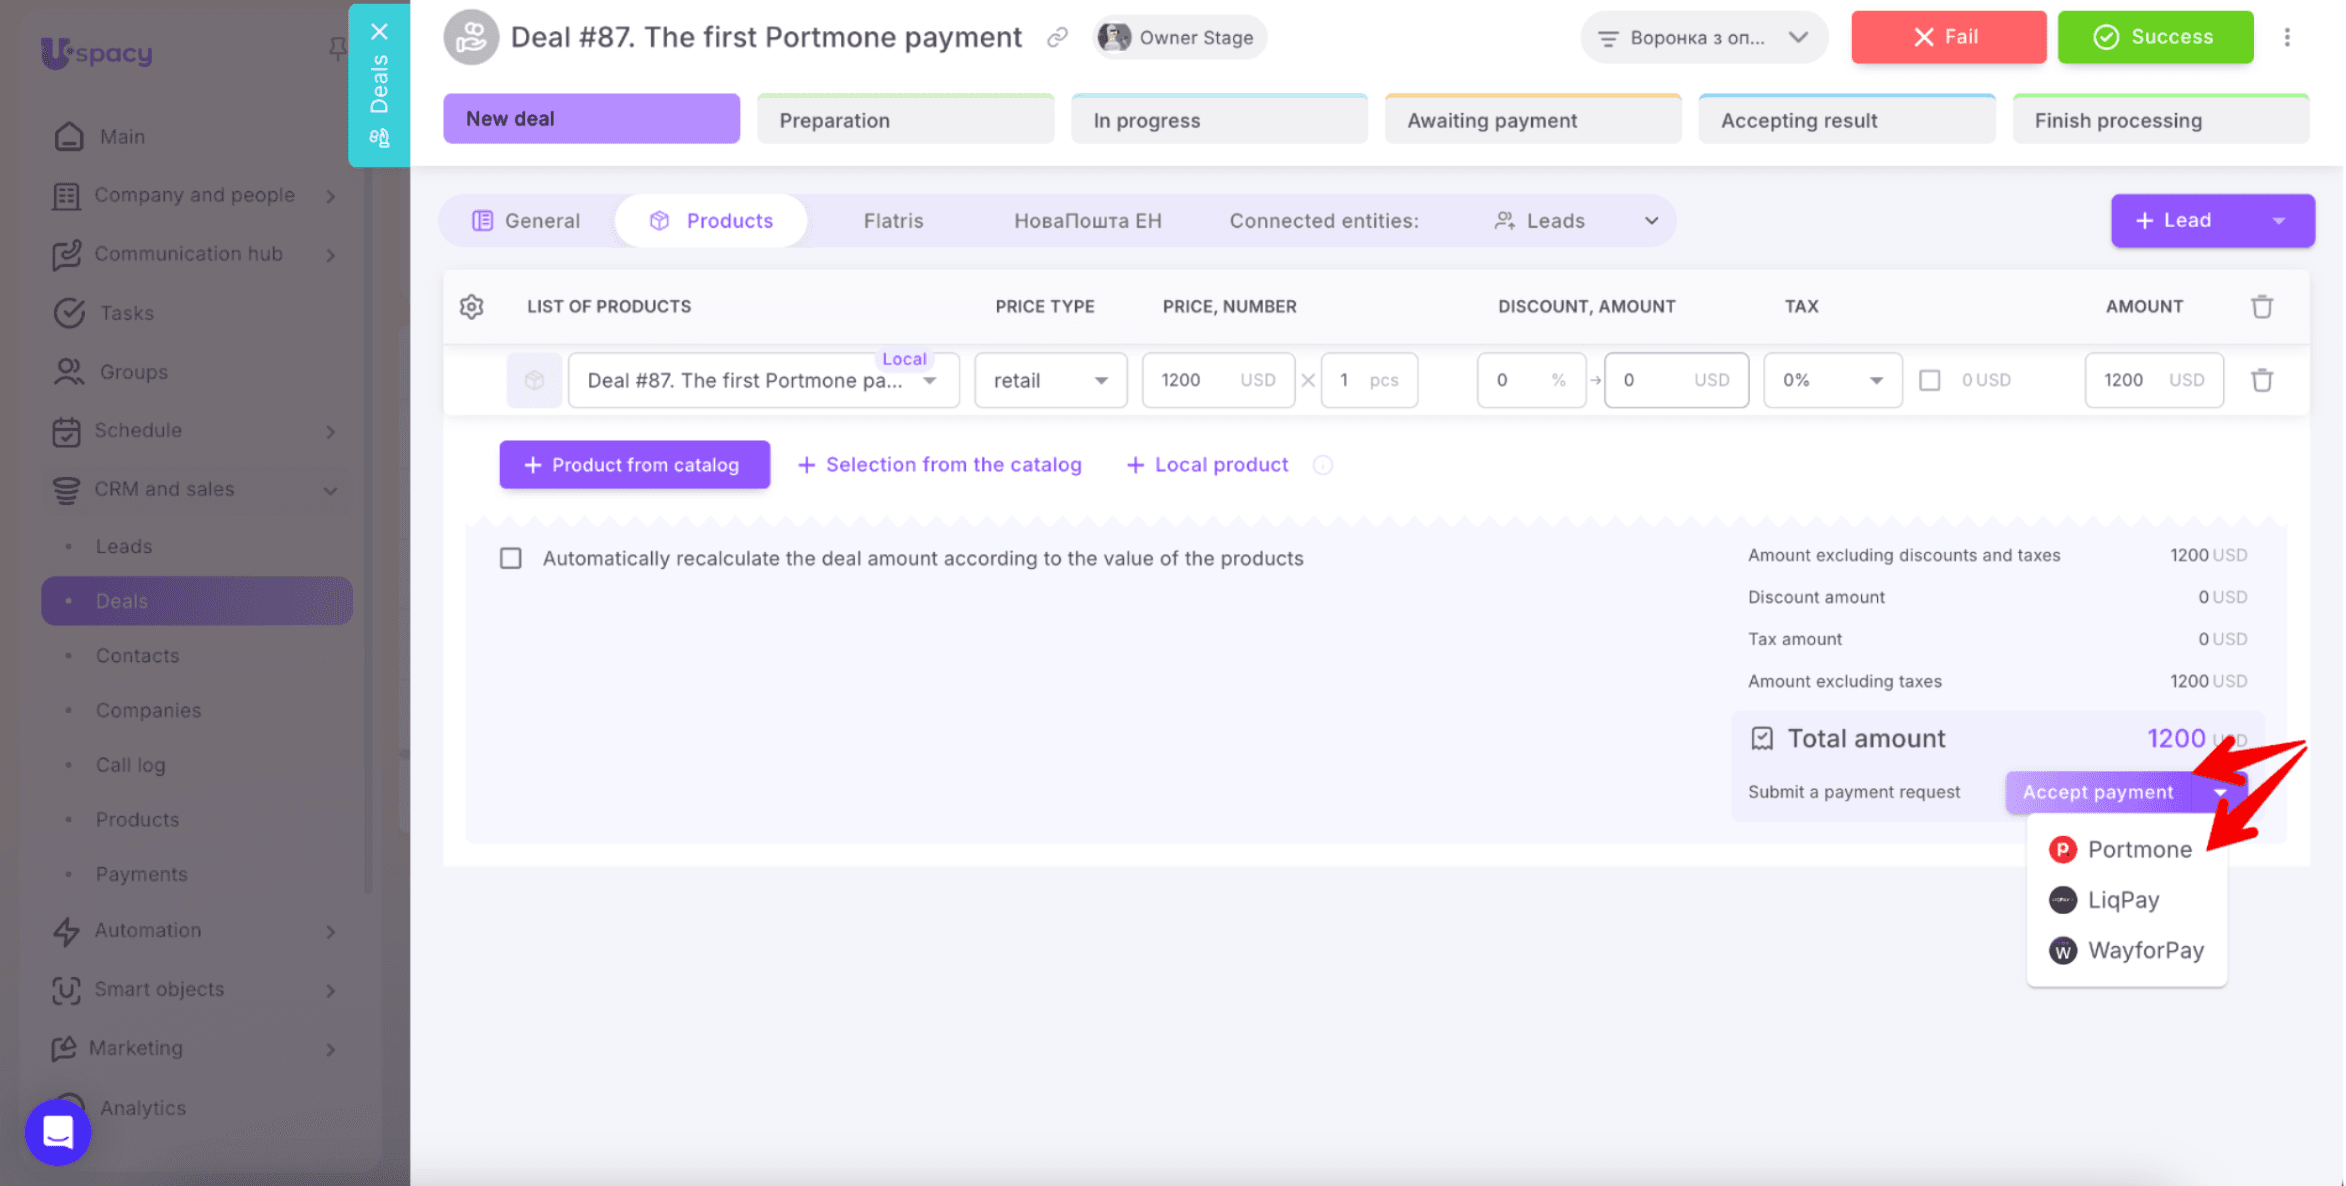2346x1186 pixels.
Task: Open the retail price type dropdown
Action: pos(1050,380)
